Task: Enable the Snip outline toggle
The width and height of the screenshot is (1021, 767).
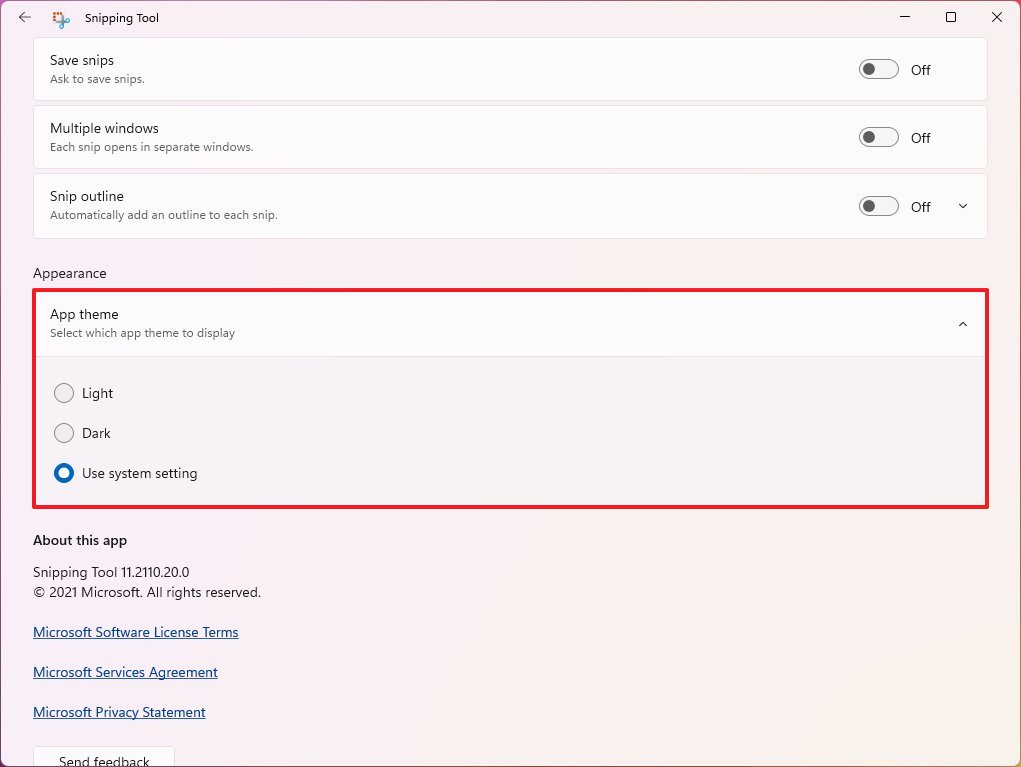Action: 877,206
